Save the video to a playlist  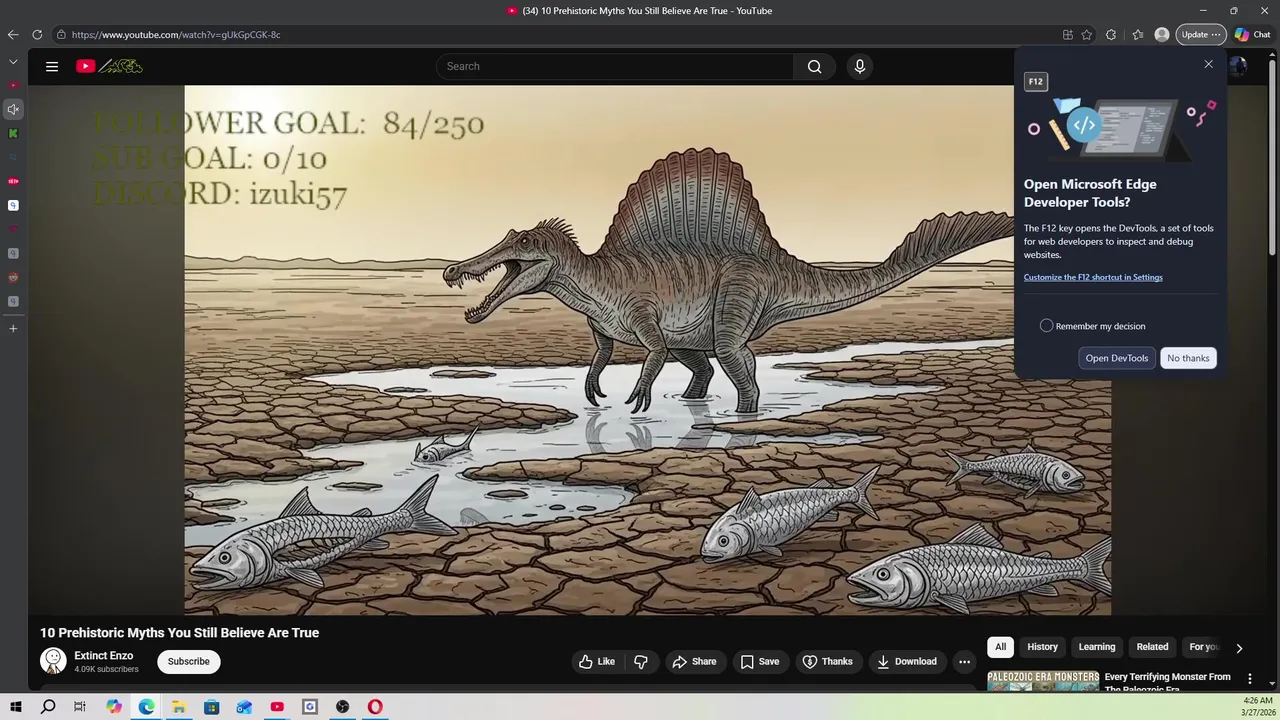pos(759,661)
